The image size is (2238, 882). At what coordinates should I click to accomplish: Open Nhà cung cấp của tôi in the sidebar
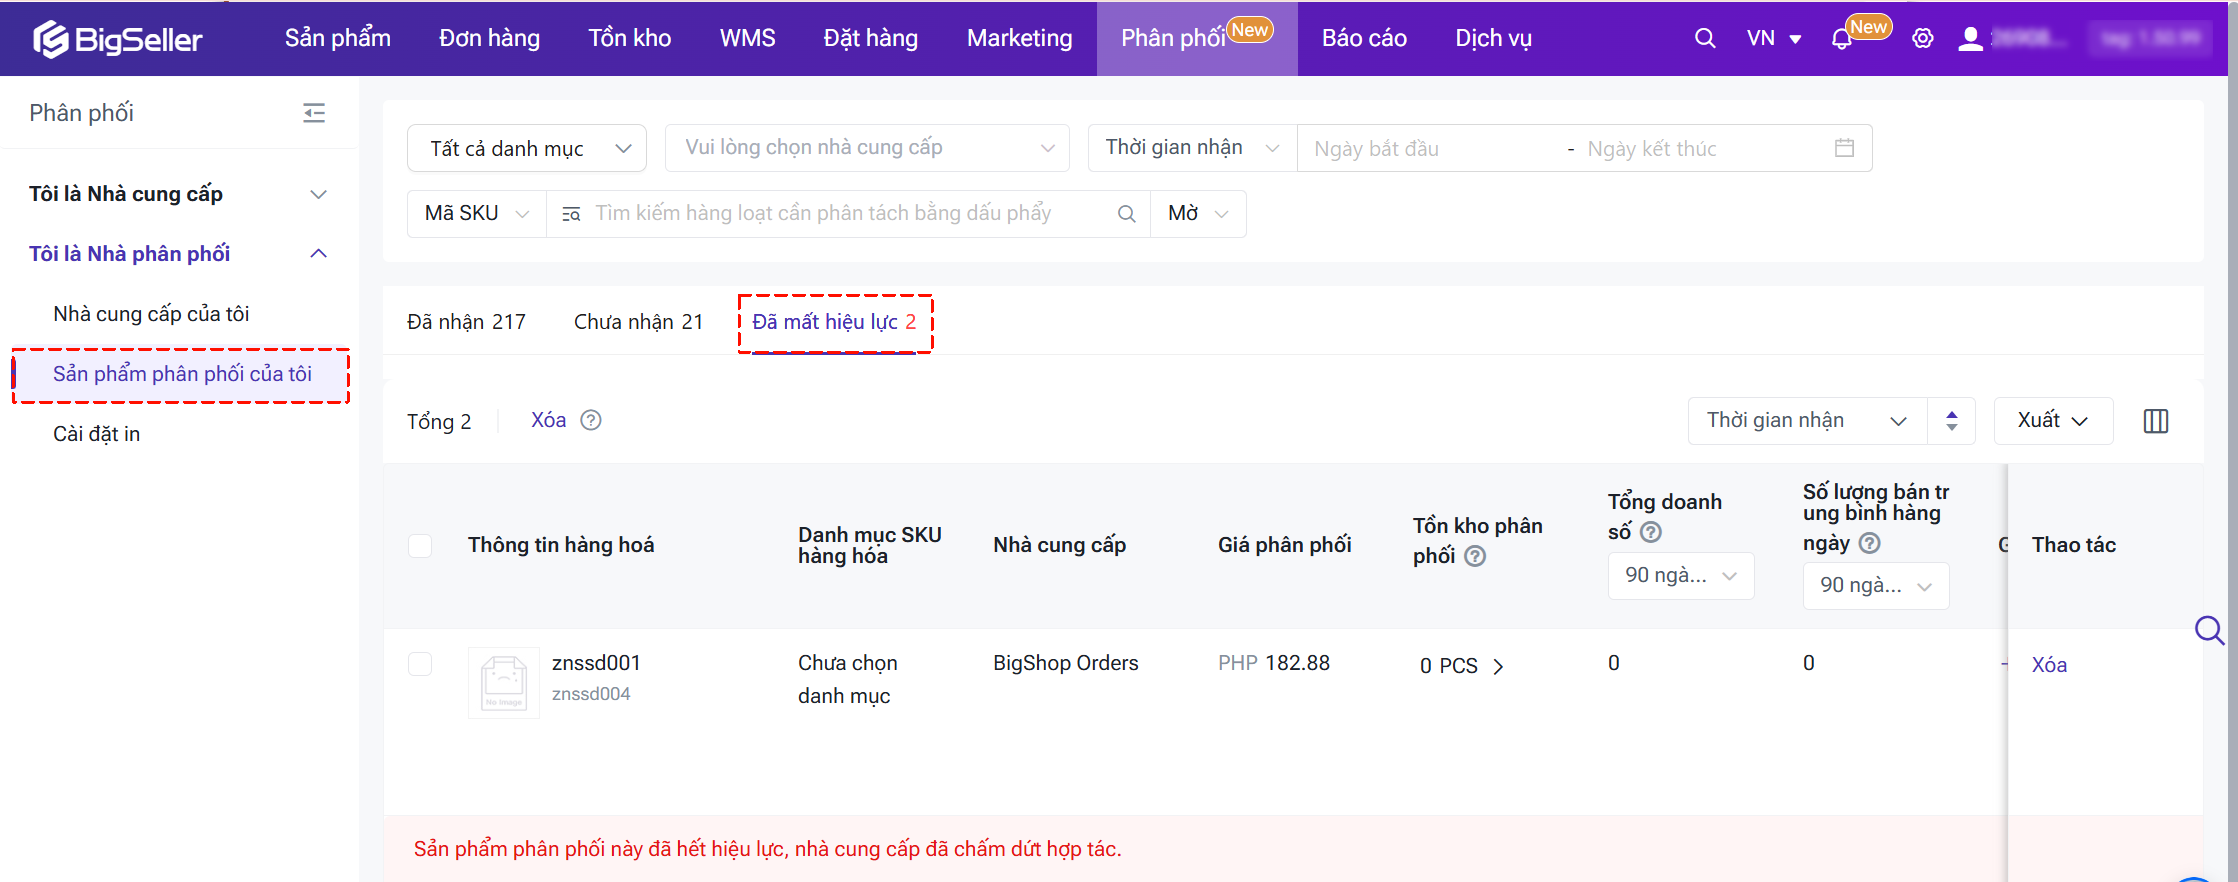pyautogui.click(x=151, y=314)
